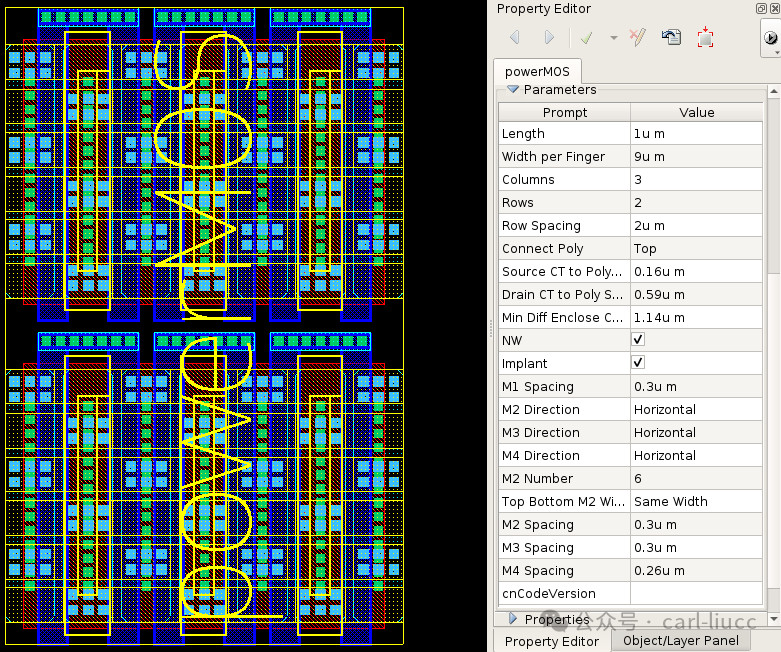Open the M3 Direction value dropdown
The width and height of the screenshot is (781, 652).
[696, 432]
